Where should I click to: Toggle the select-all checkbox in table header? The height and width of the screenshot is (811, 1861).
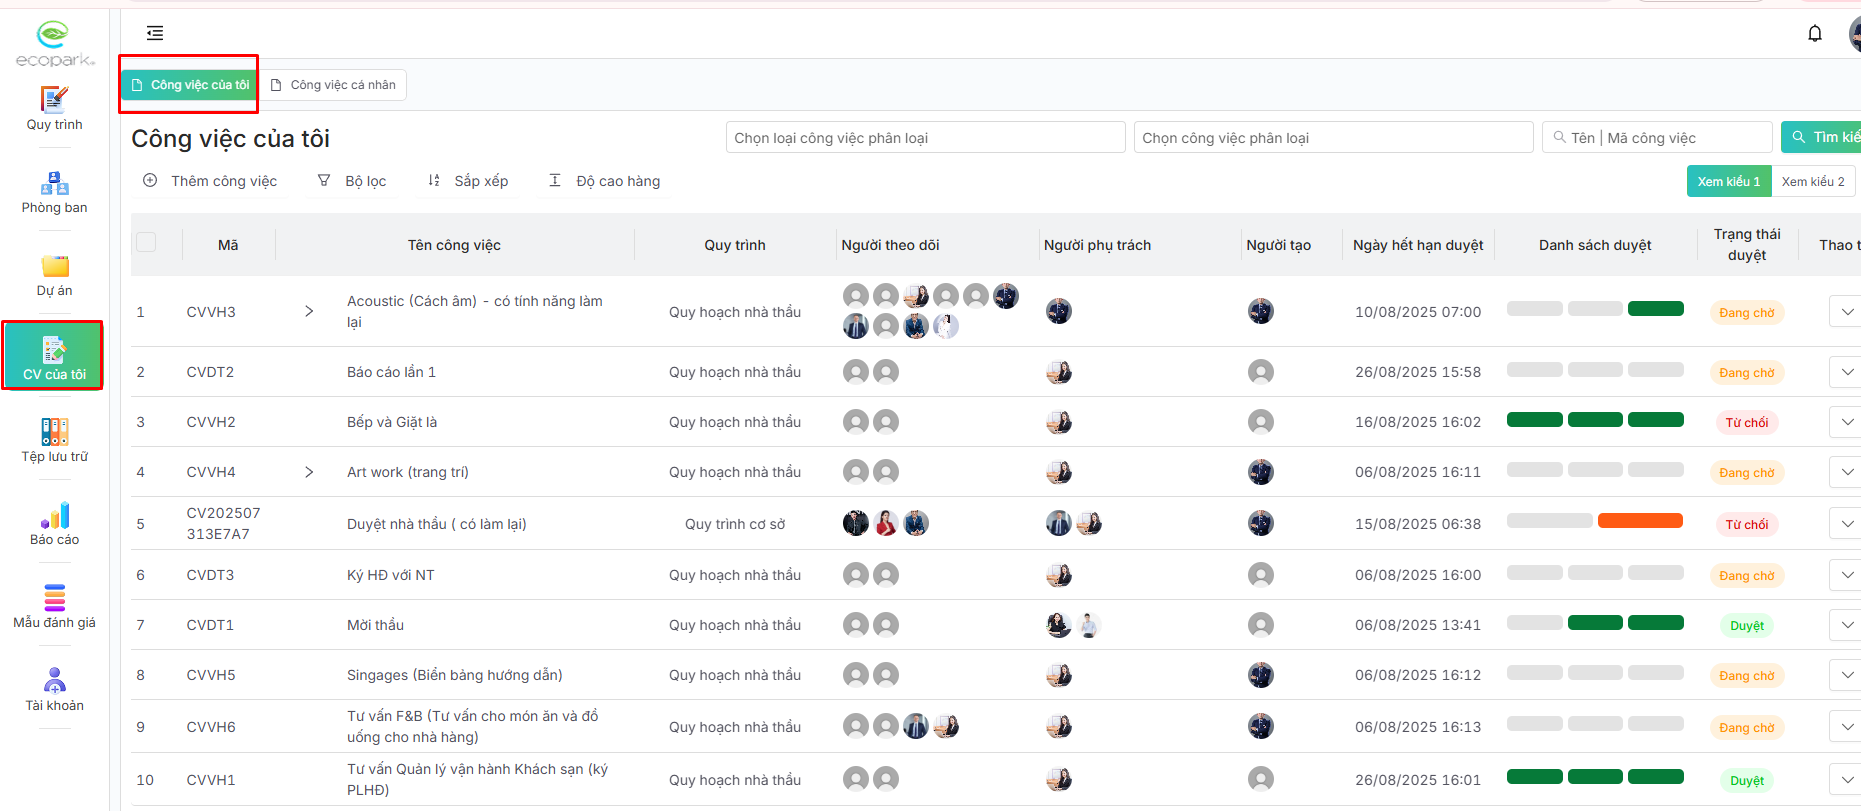[x=146, y=243]
